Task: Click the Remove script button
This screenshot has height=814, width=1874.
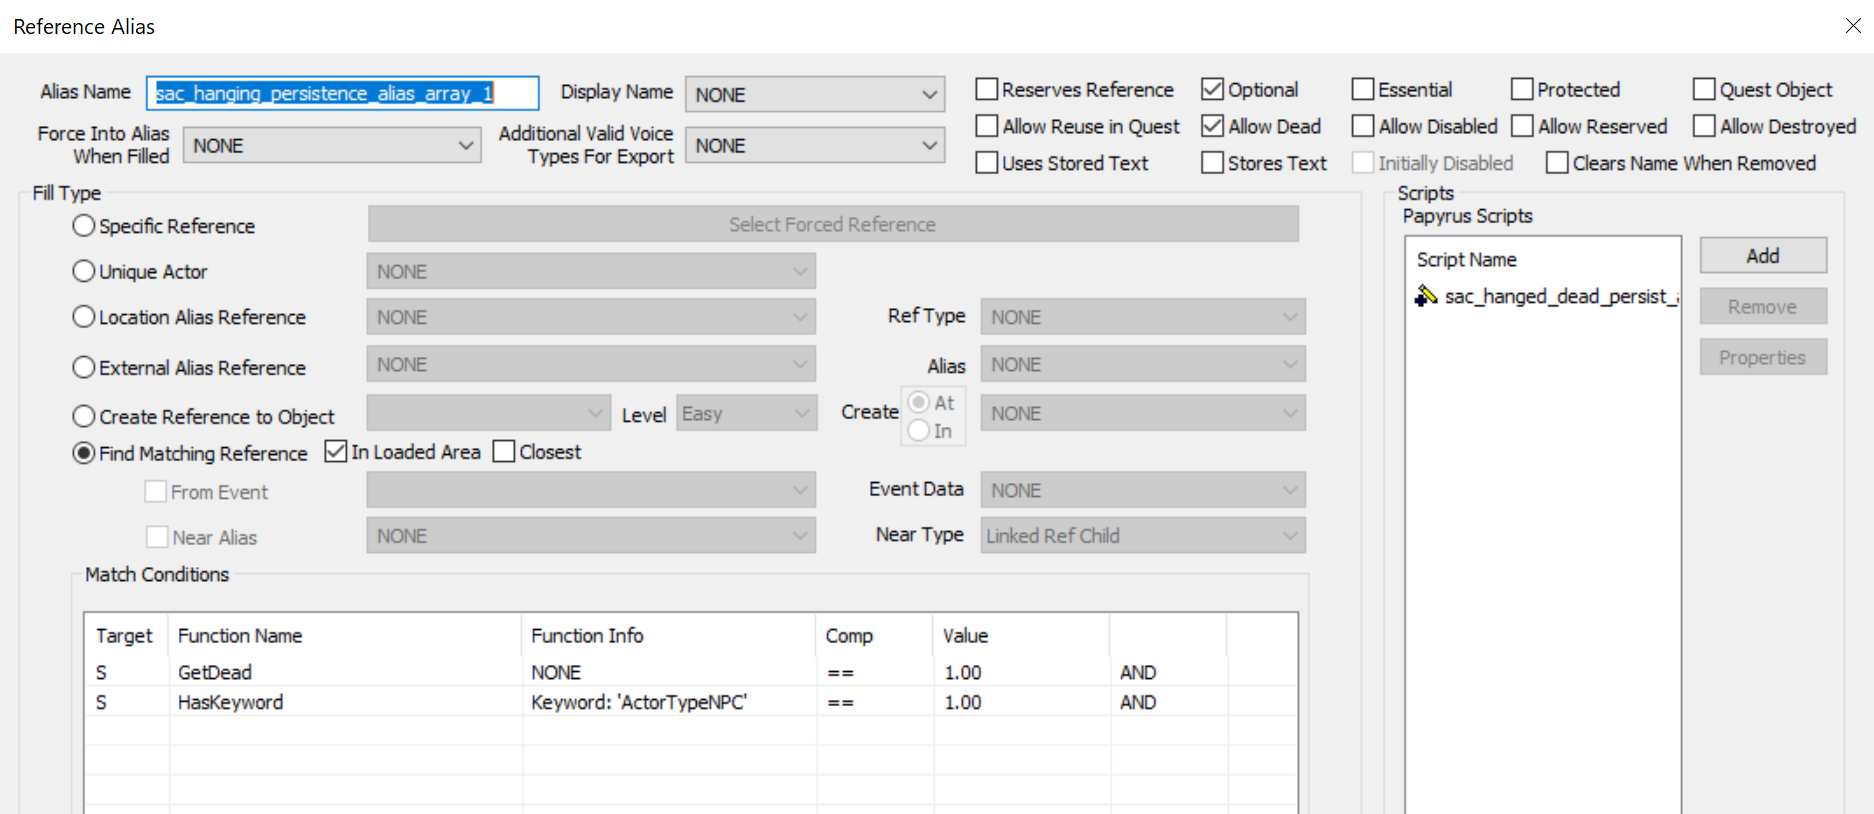Action: [1763, 306]
